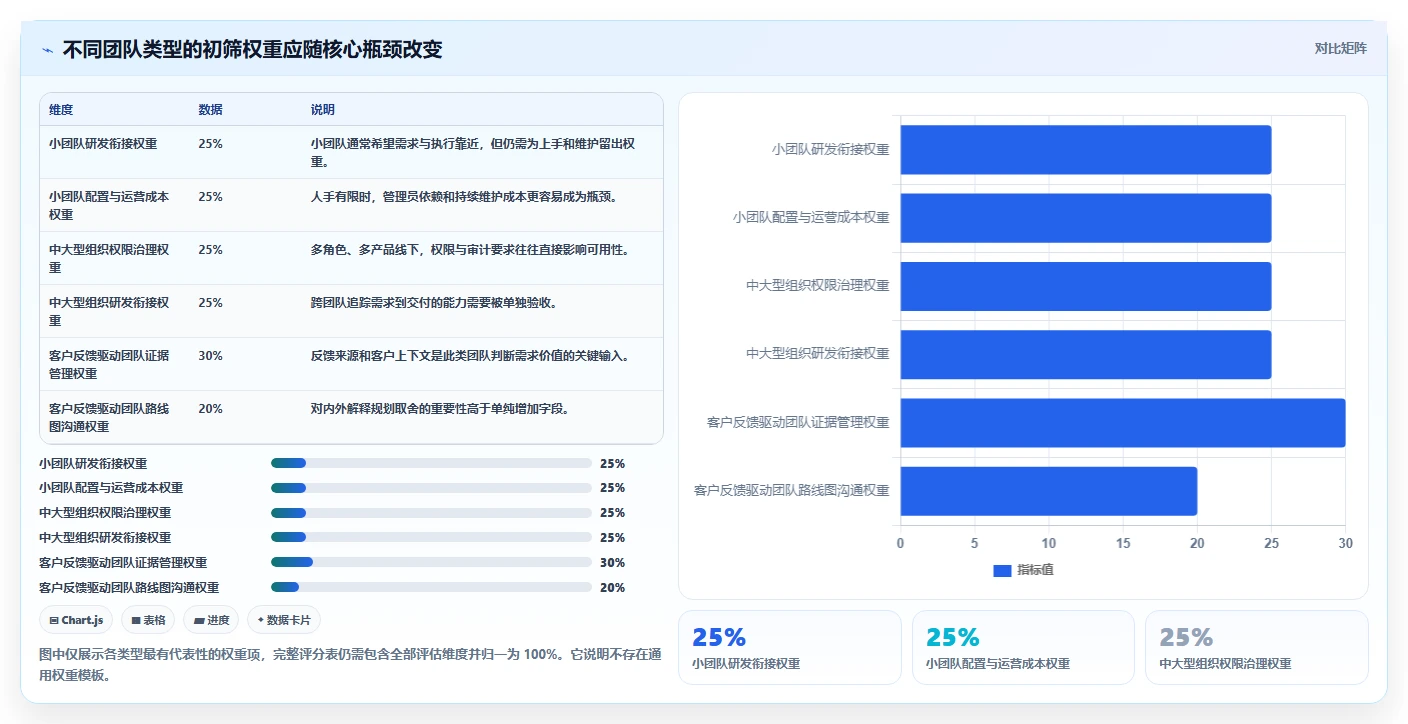Click the chart bar for 中大型组织权限治理权重
This screenshot has width=1408, height=724.
[x=1086, y=286]
